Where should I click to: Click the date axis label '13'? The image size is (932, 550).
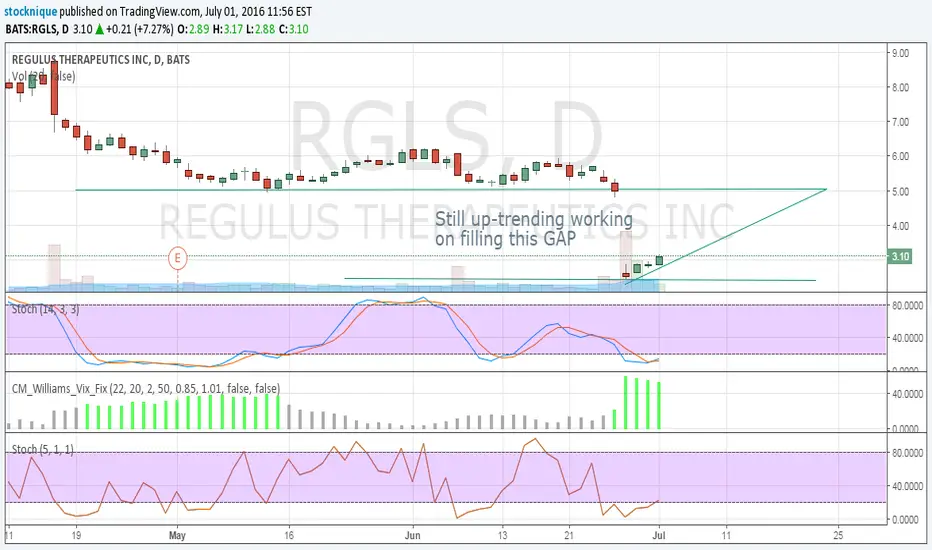pyautogui.click(x=502, y=535)
